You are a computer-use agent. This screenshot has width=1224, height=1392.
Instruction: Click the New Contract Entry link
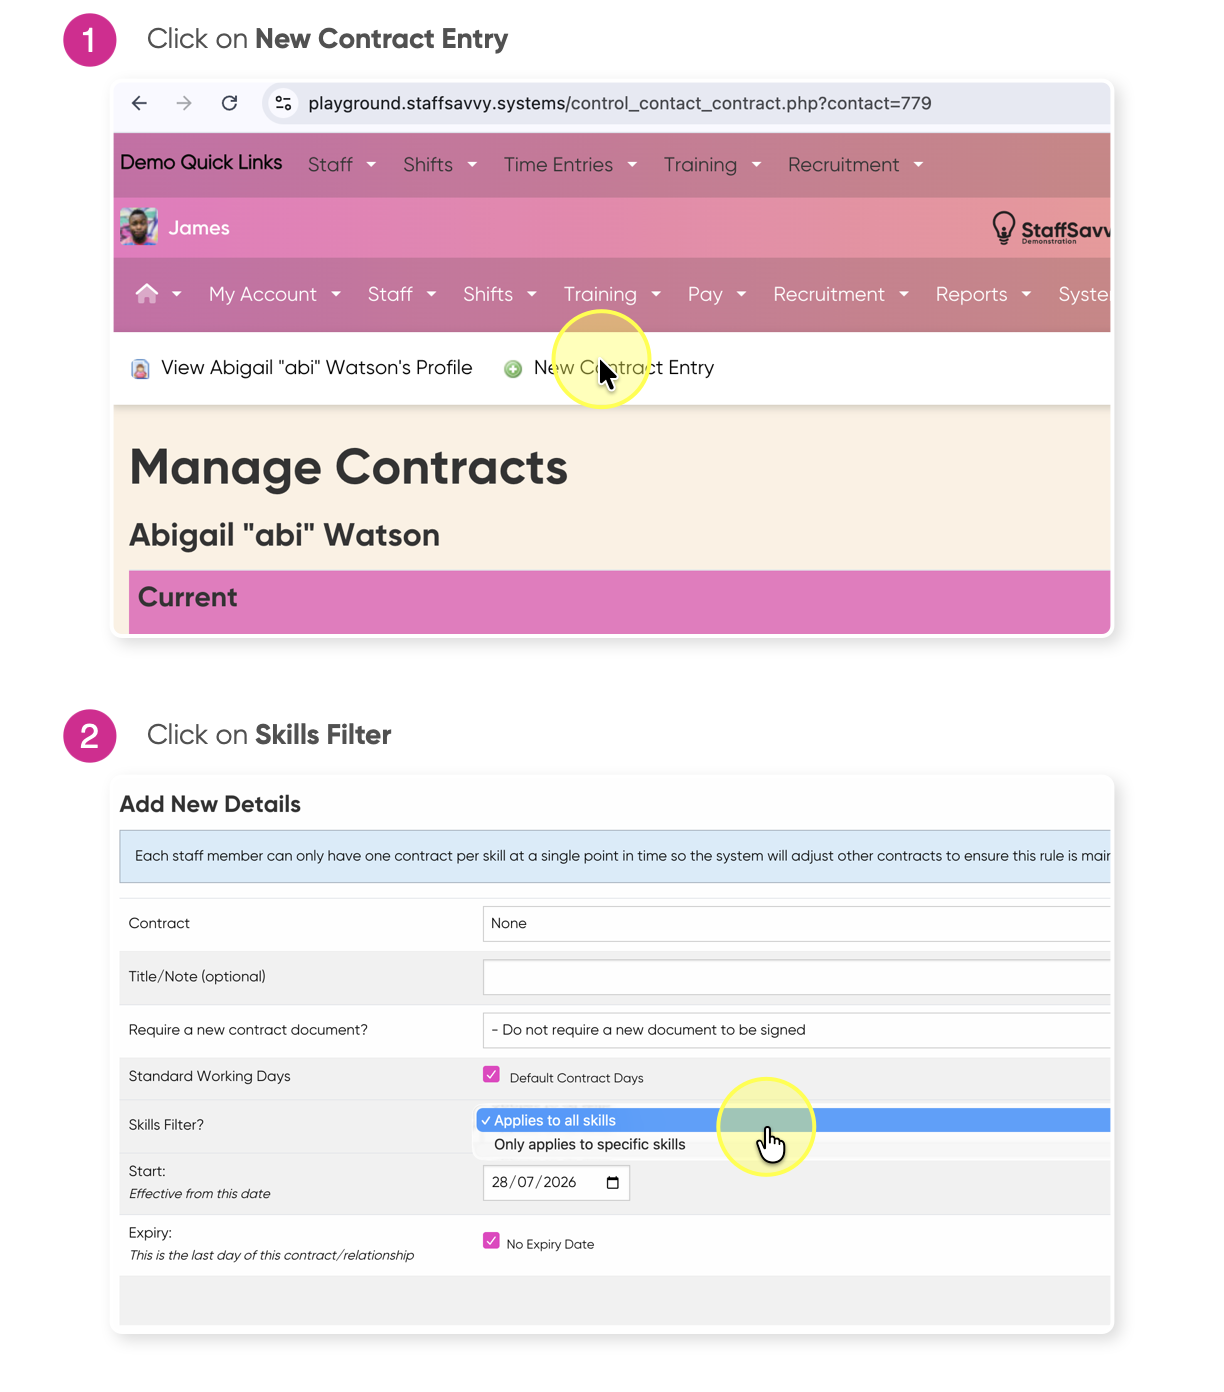(624, 368)
